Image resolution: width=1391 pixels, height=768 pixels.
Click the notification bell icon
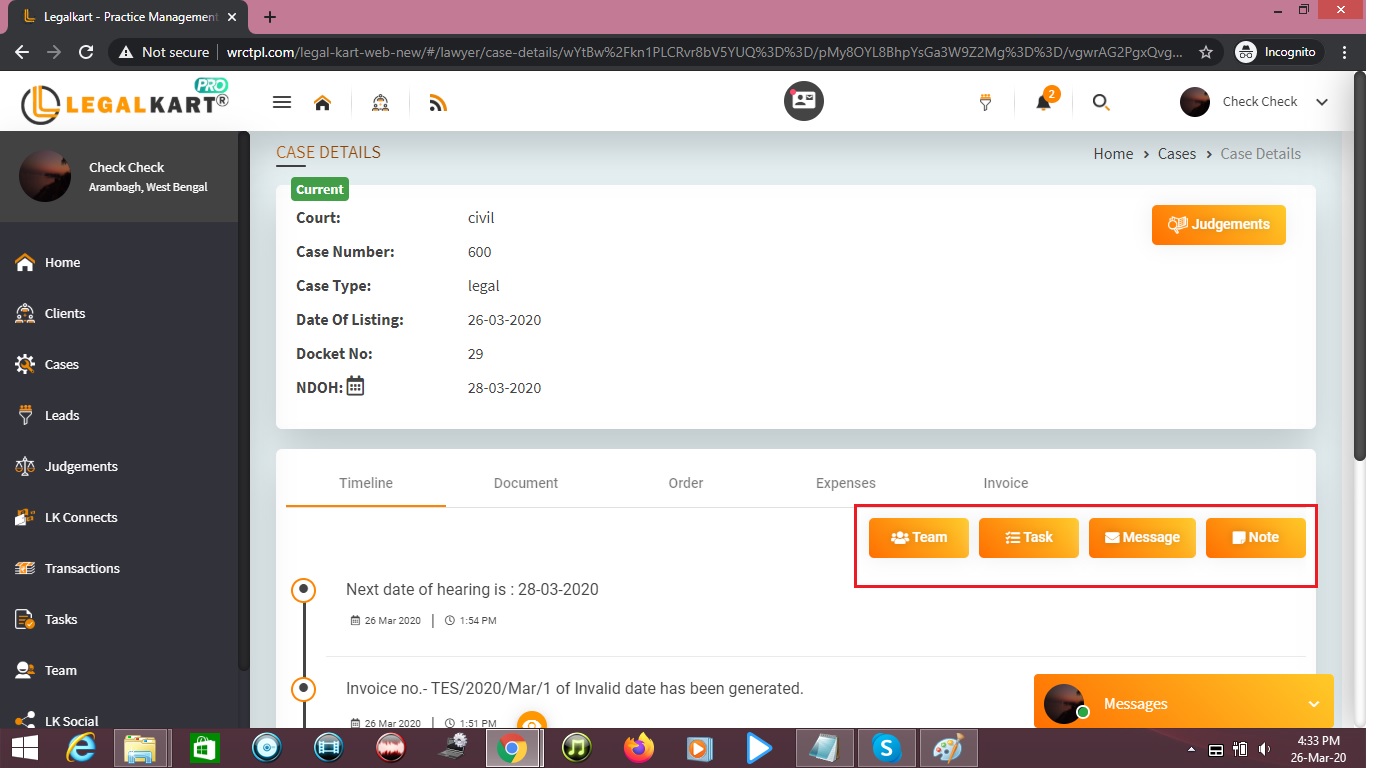[x=1043, y=102]
